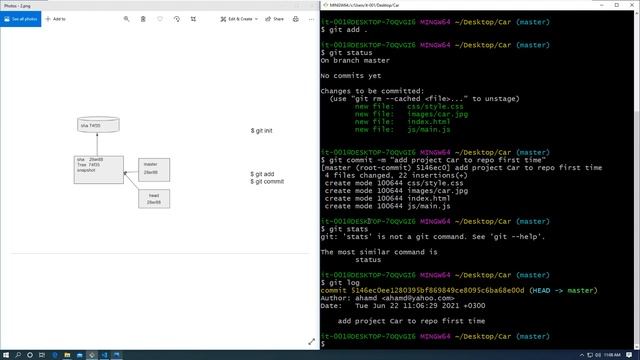
Task: Click the VS Code icon on taskbar
Action: [x=104, y=355]
